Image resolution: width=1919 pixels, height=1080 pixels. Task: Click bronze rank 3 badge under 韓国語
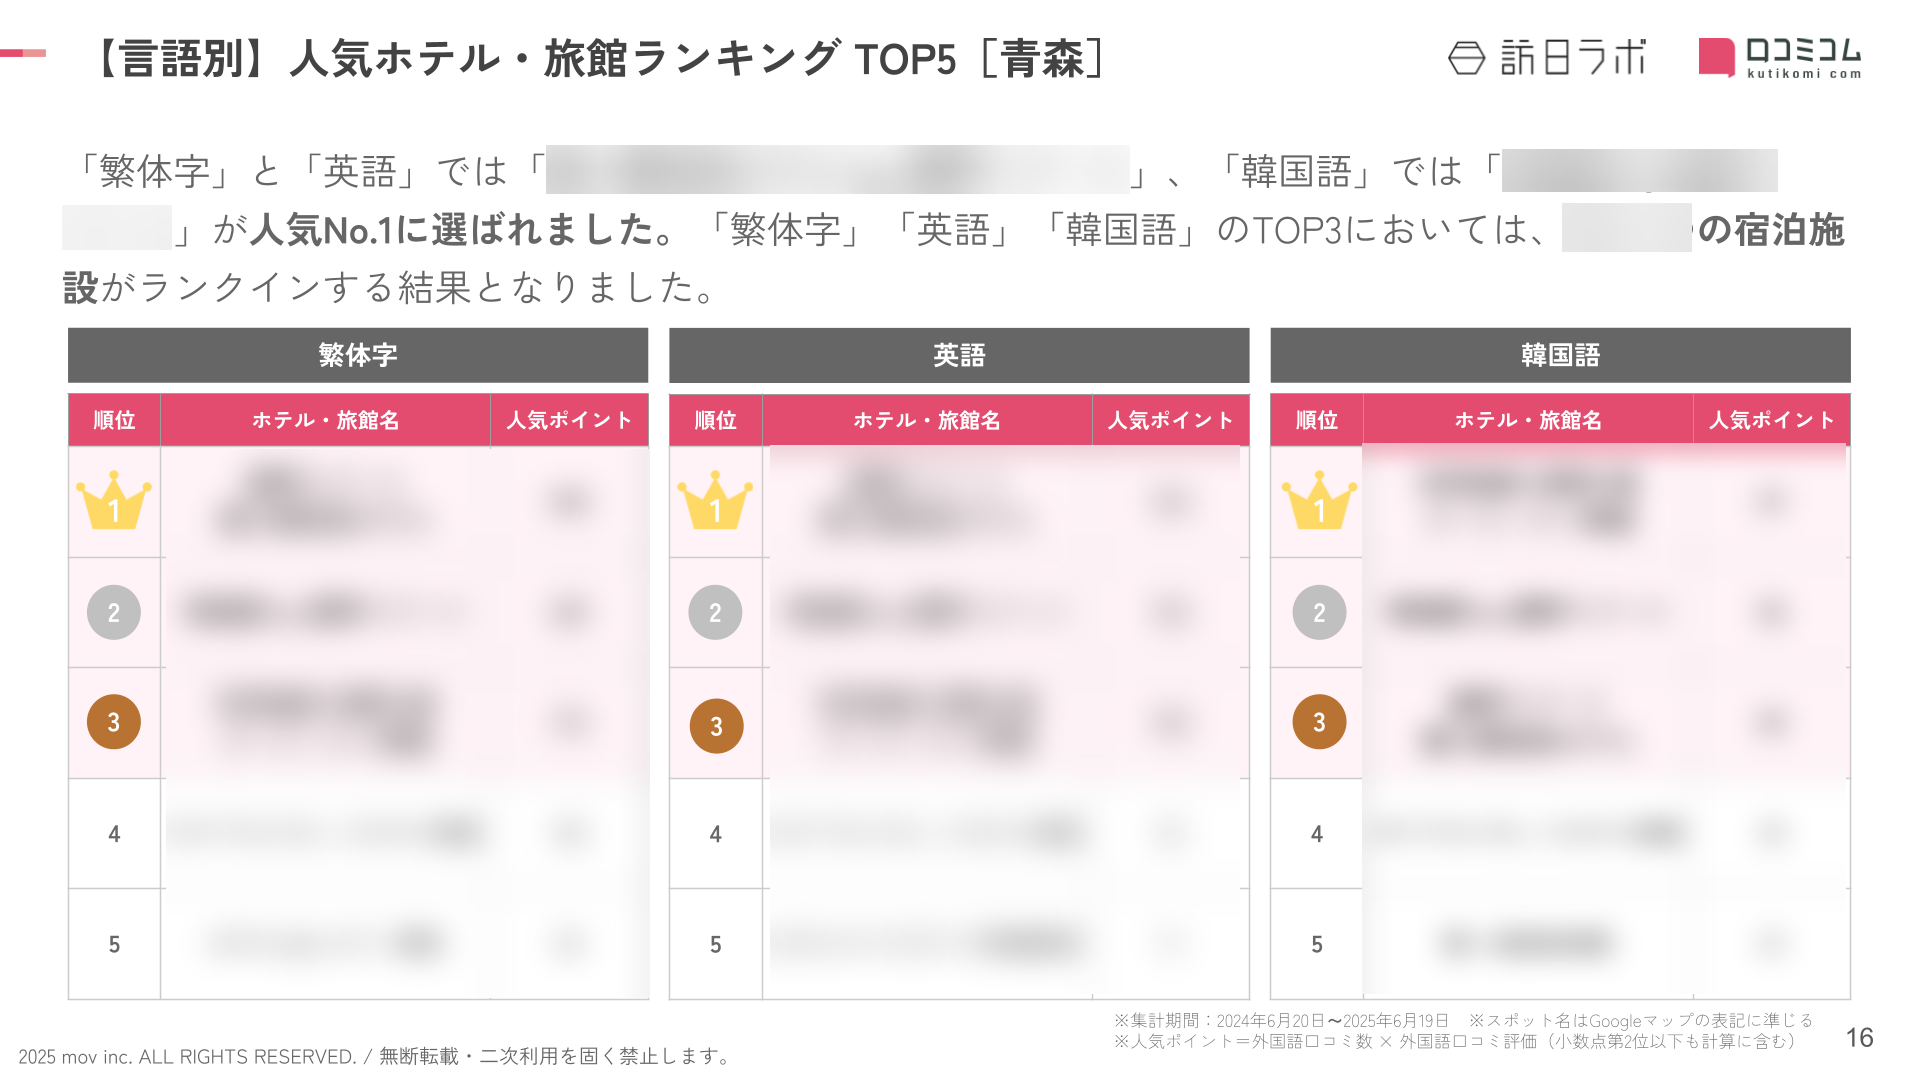pyautogui.click(x=1319, y=722)
